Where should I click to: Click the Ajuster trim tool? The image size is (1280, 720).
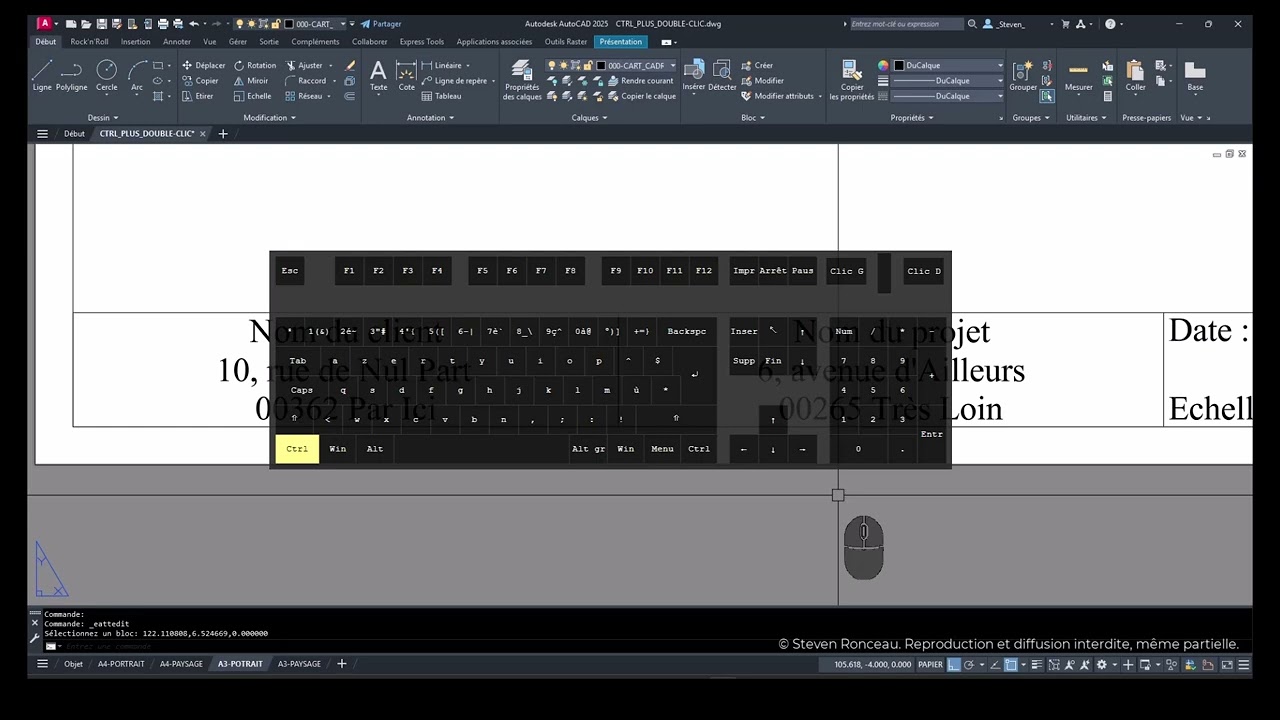(304, 65)
